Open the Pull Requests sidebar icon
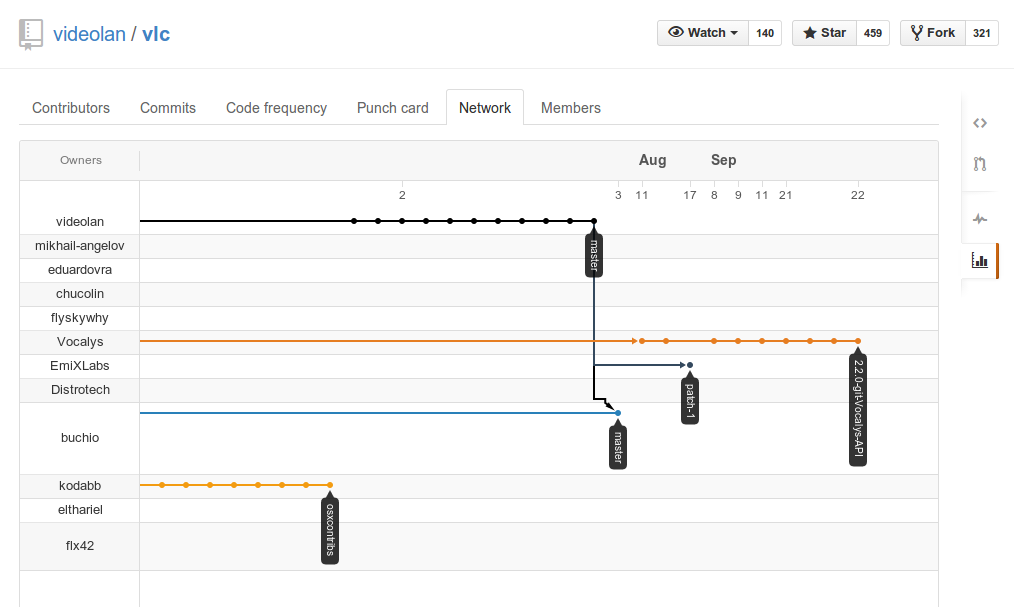This screenshot has width=1014, height=607. [980, 164]
